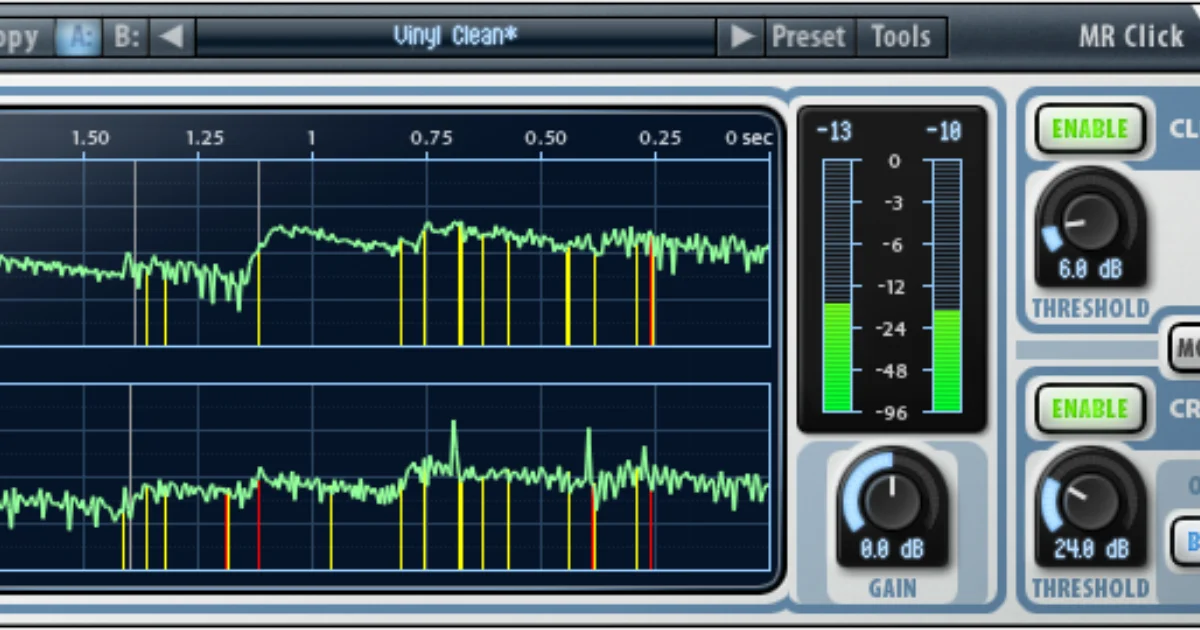This screenshot has width=1200, height=630.
Task: Click the 6.0 dB Threshold knob
Action: pyautogui.click(x=1092, y=220)
